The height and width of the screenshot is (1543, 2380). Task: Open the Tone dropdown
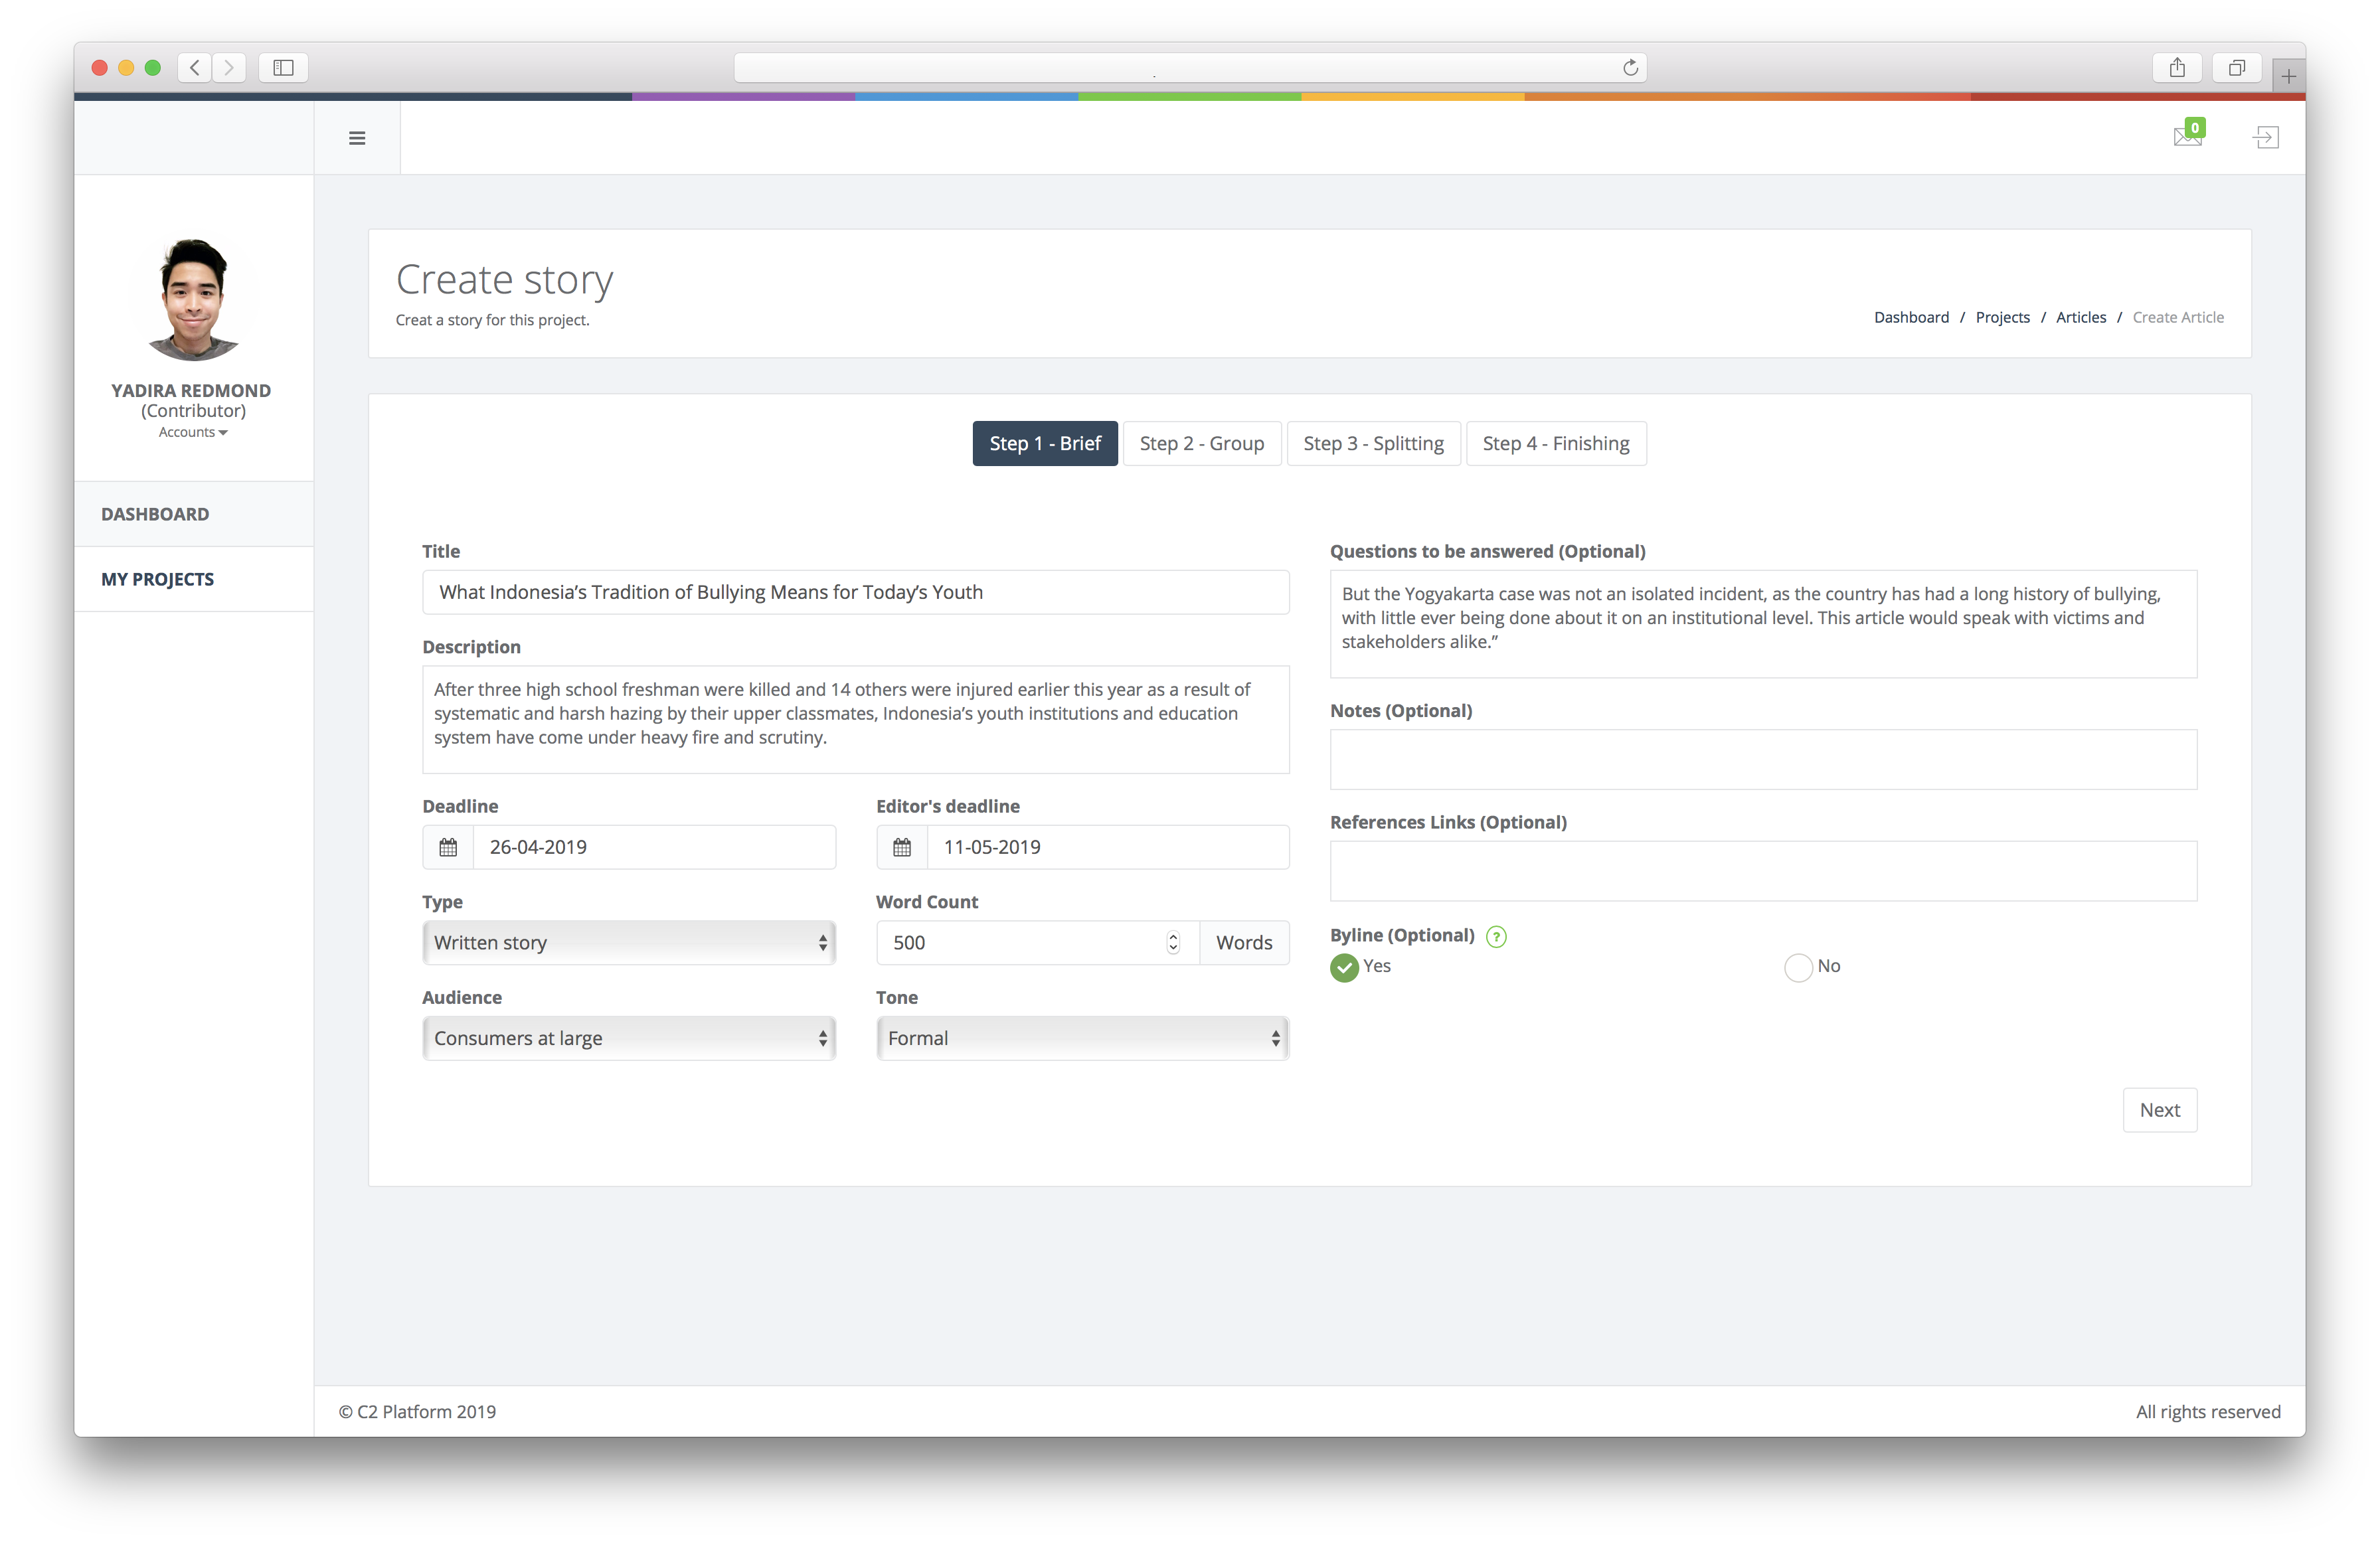coord(1082,1038)
